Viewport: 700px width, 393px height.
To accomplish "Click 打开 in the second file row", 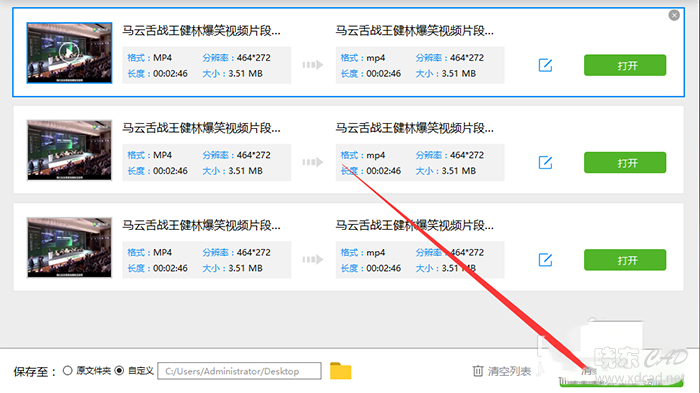I will (x=625, y=163).
